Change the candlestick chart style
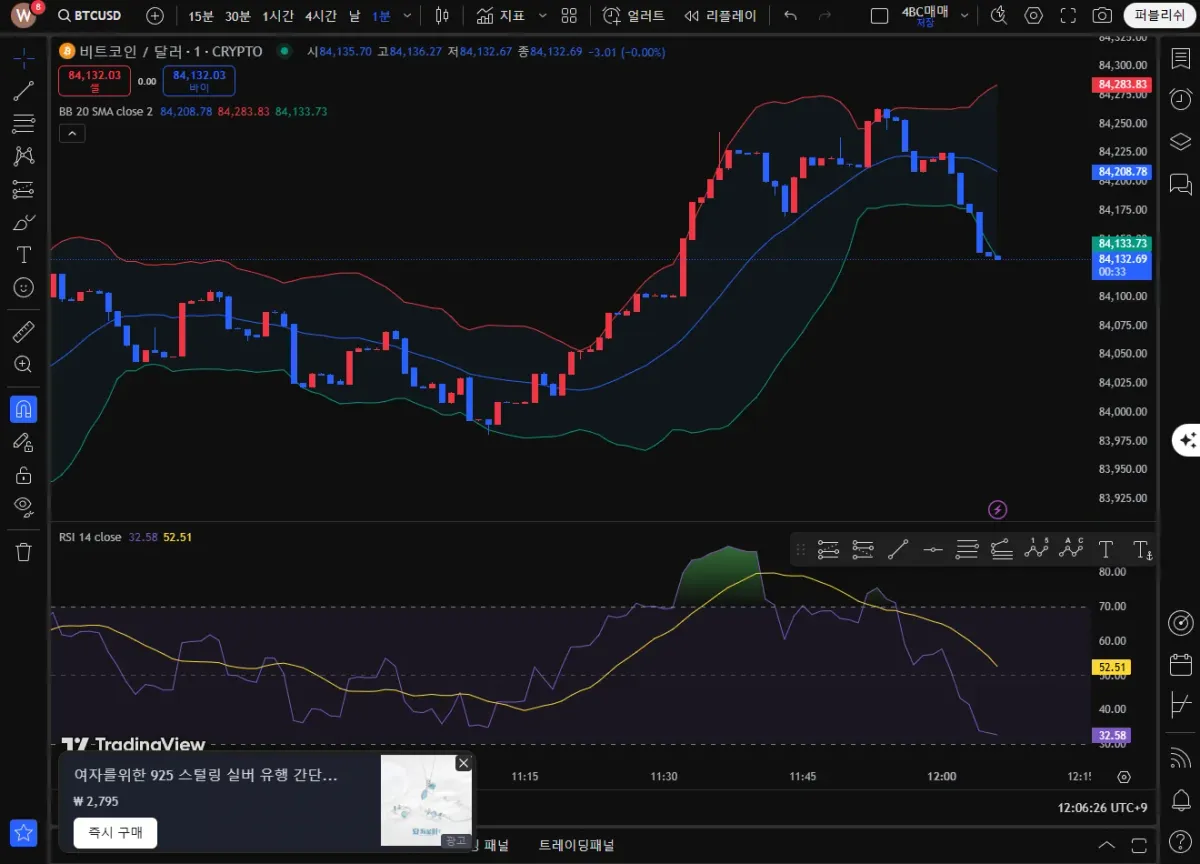The height and width of the screenshot is (864, 1200). [x=442, y=16]
